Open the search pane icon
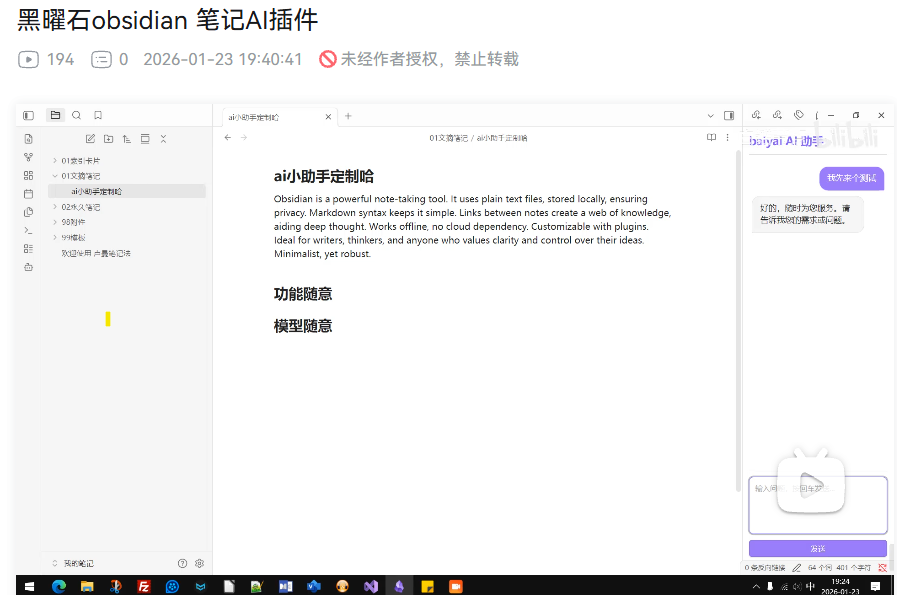Viewport: 897px width, 595px height. tap(77, 116)
